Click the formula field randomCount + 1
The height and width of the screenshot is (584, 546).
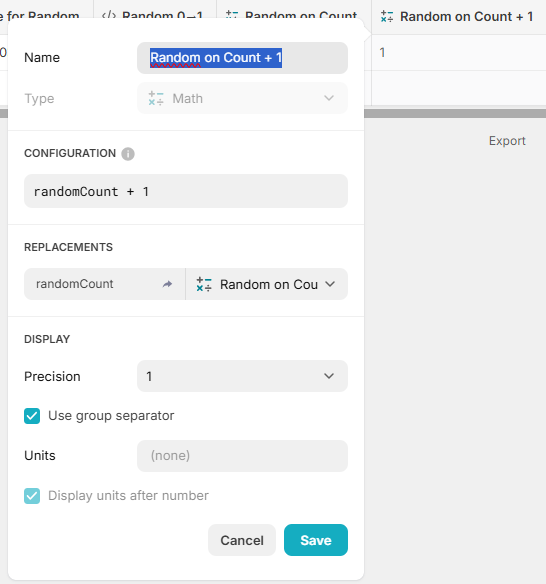tap(186, 191)
